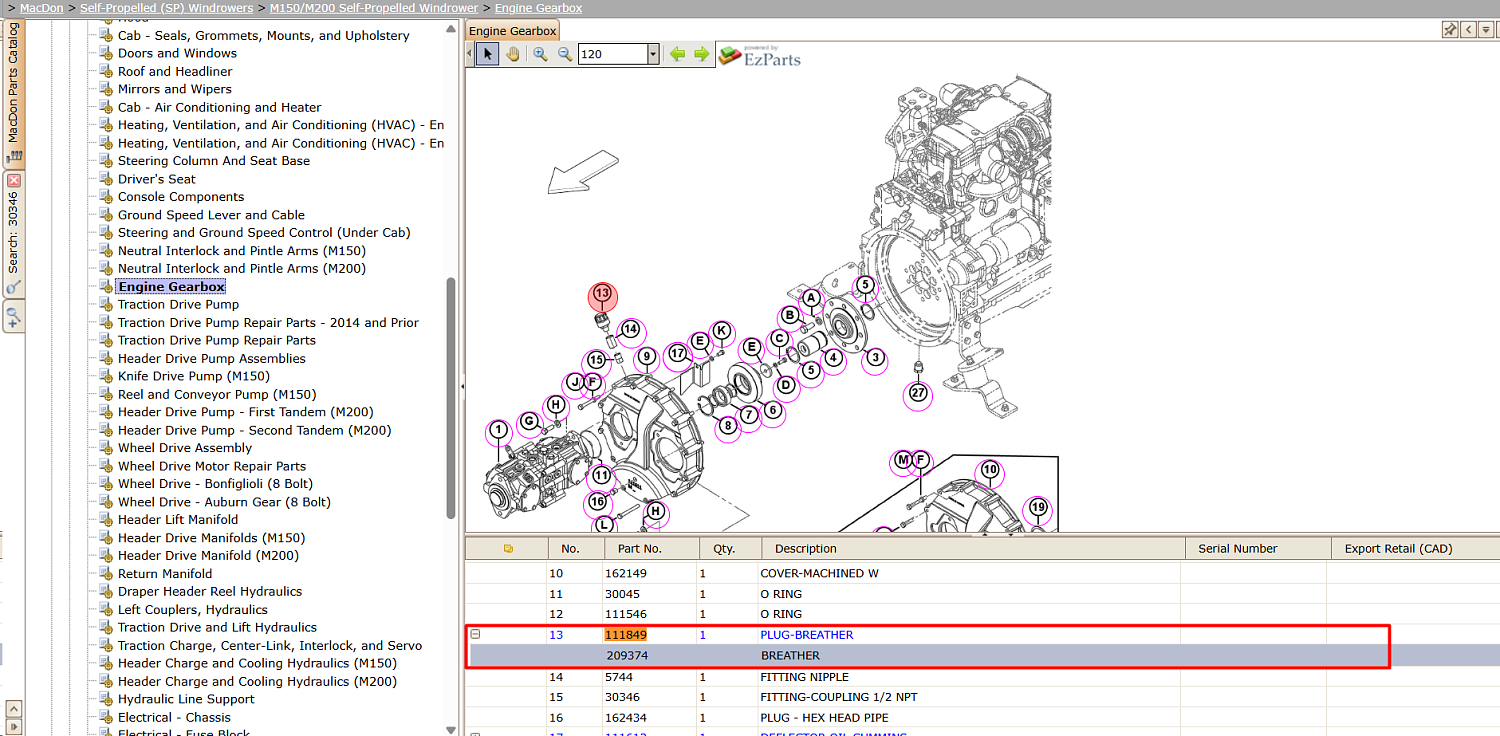Select callout 17 on the diagram
This screenshot has height=736, width=1500.
679,353
